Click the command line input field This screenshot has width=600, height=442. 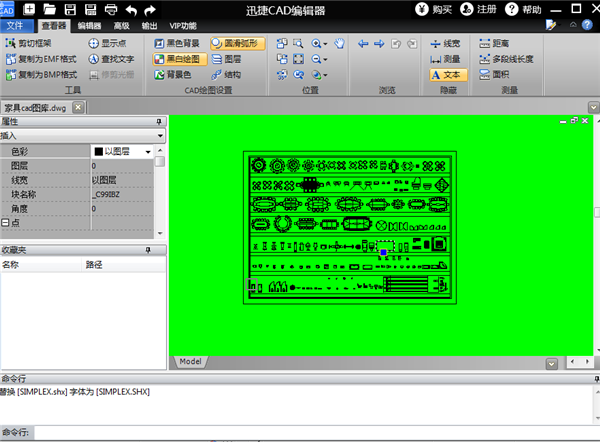(x=316, y=432)
